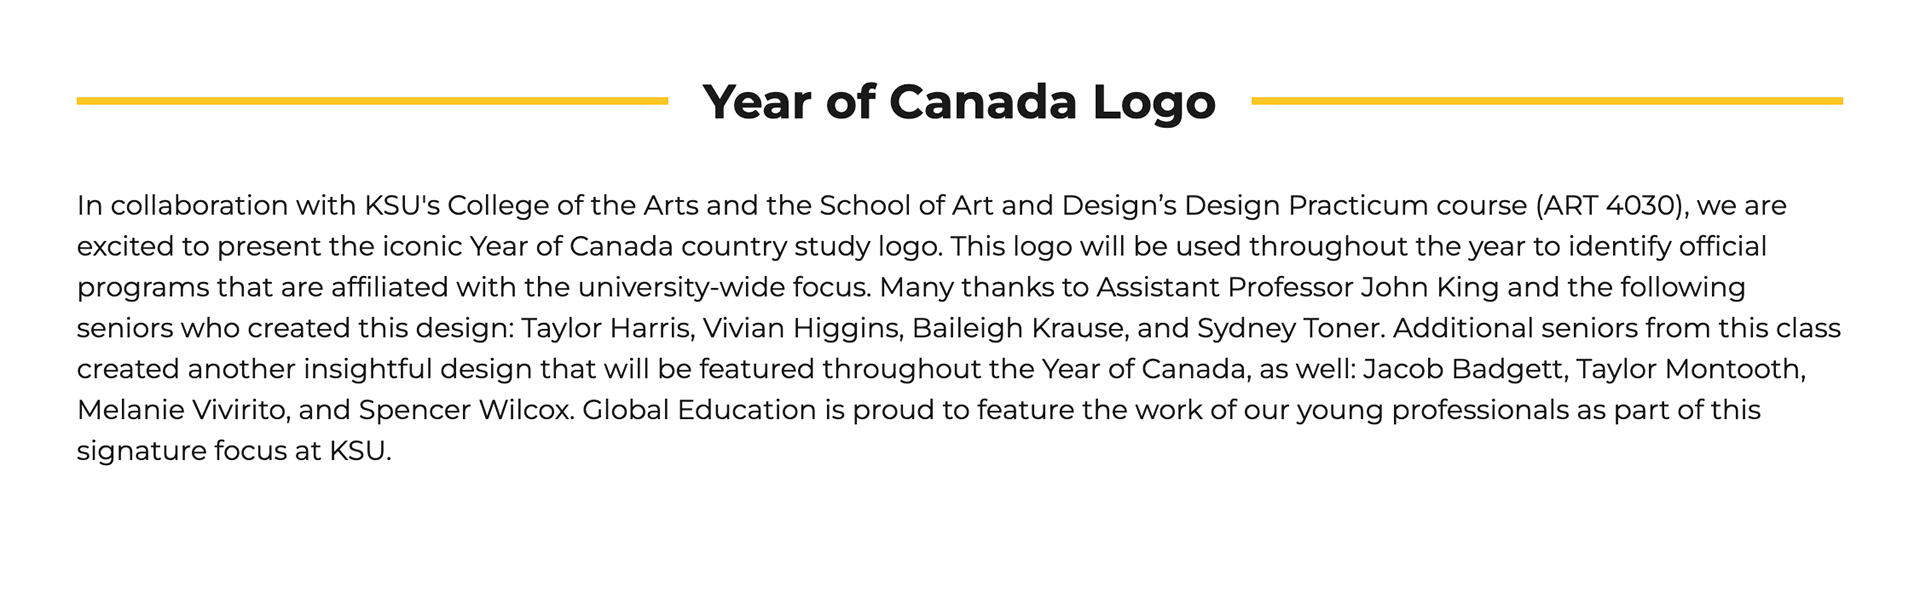This screenshot has height=610, width=1920.
Task: Select the name "Taylor Montooth"
Action: click(x=1690, y=370)
